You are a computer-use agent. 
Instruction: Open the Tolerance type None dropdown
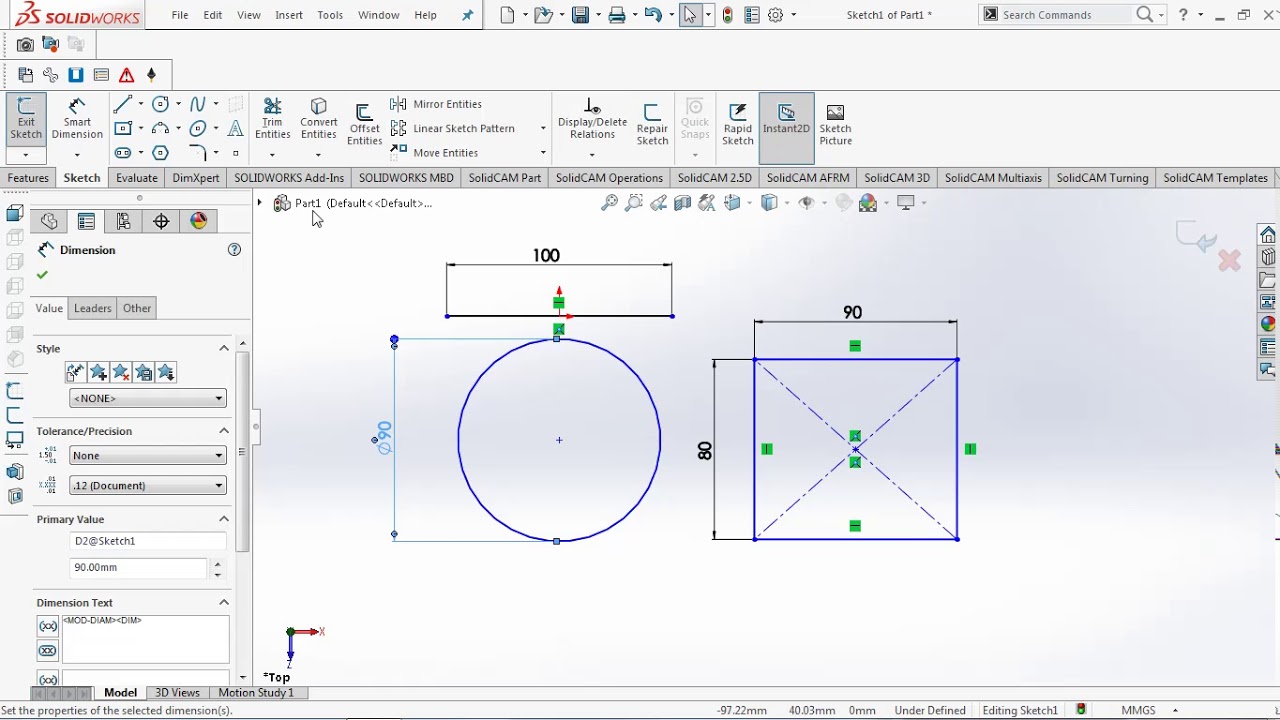[147, 455]
